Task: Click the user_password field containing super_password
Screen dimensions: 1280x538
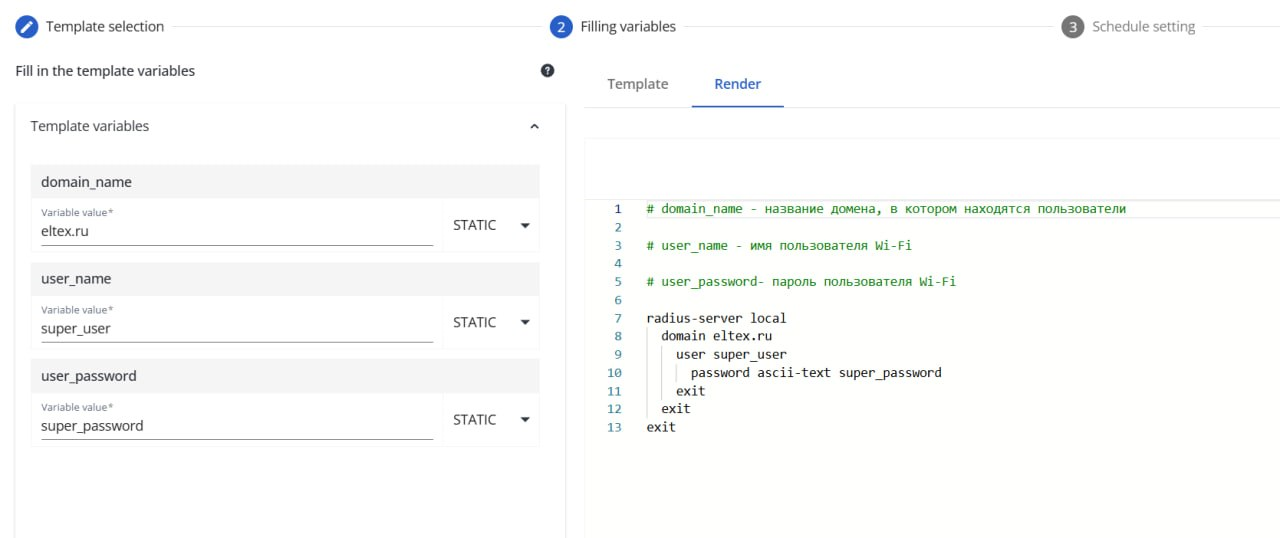Action: click(236, 426)
